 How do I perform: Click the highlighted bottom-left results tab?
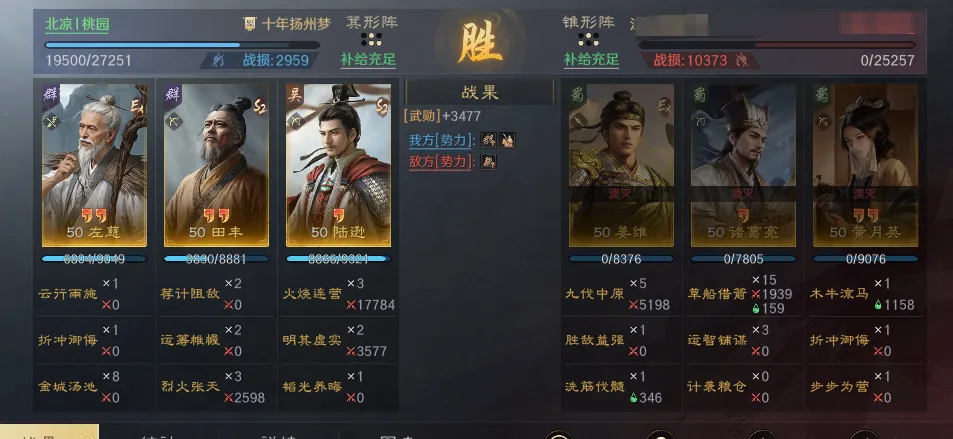(49, 432)
